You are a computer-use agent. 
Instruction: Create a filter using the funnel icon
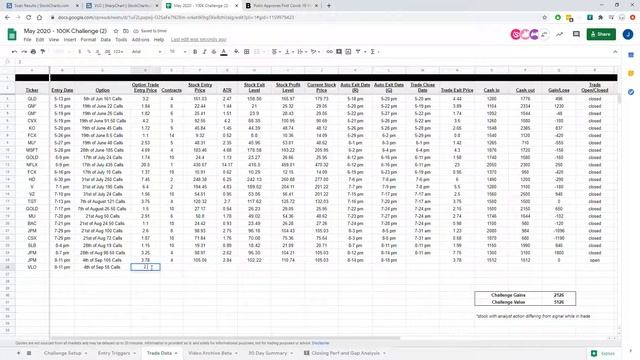(358, 52)
